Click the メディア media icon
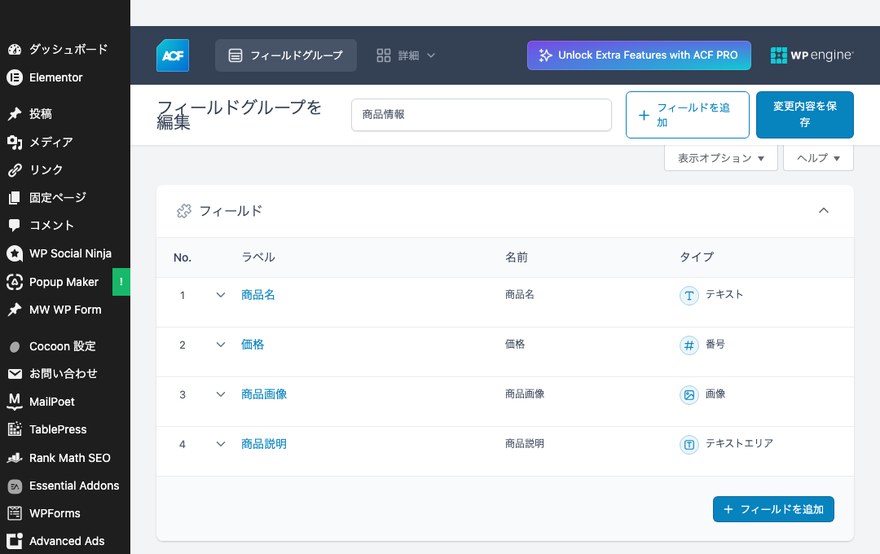The width and height of the screenshot is (880, 554). [x=15, y=142]
